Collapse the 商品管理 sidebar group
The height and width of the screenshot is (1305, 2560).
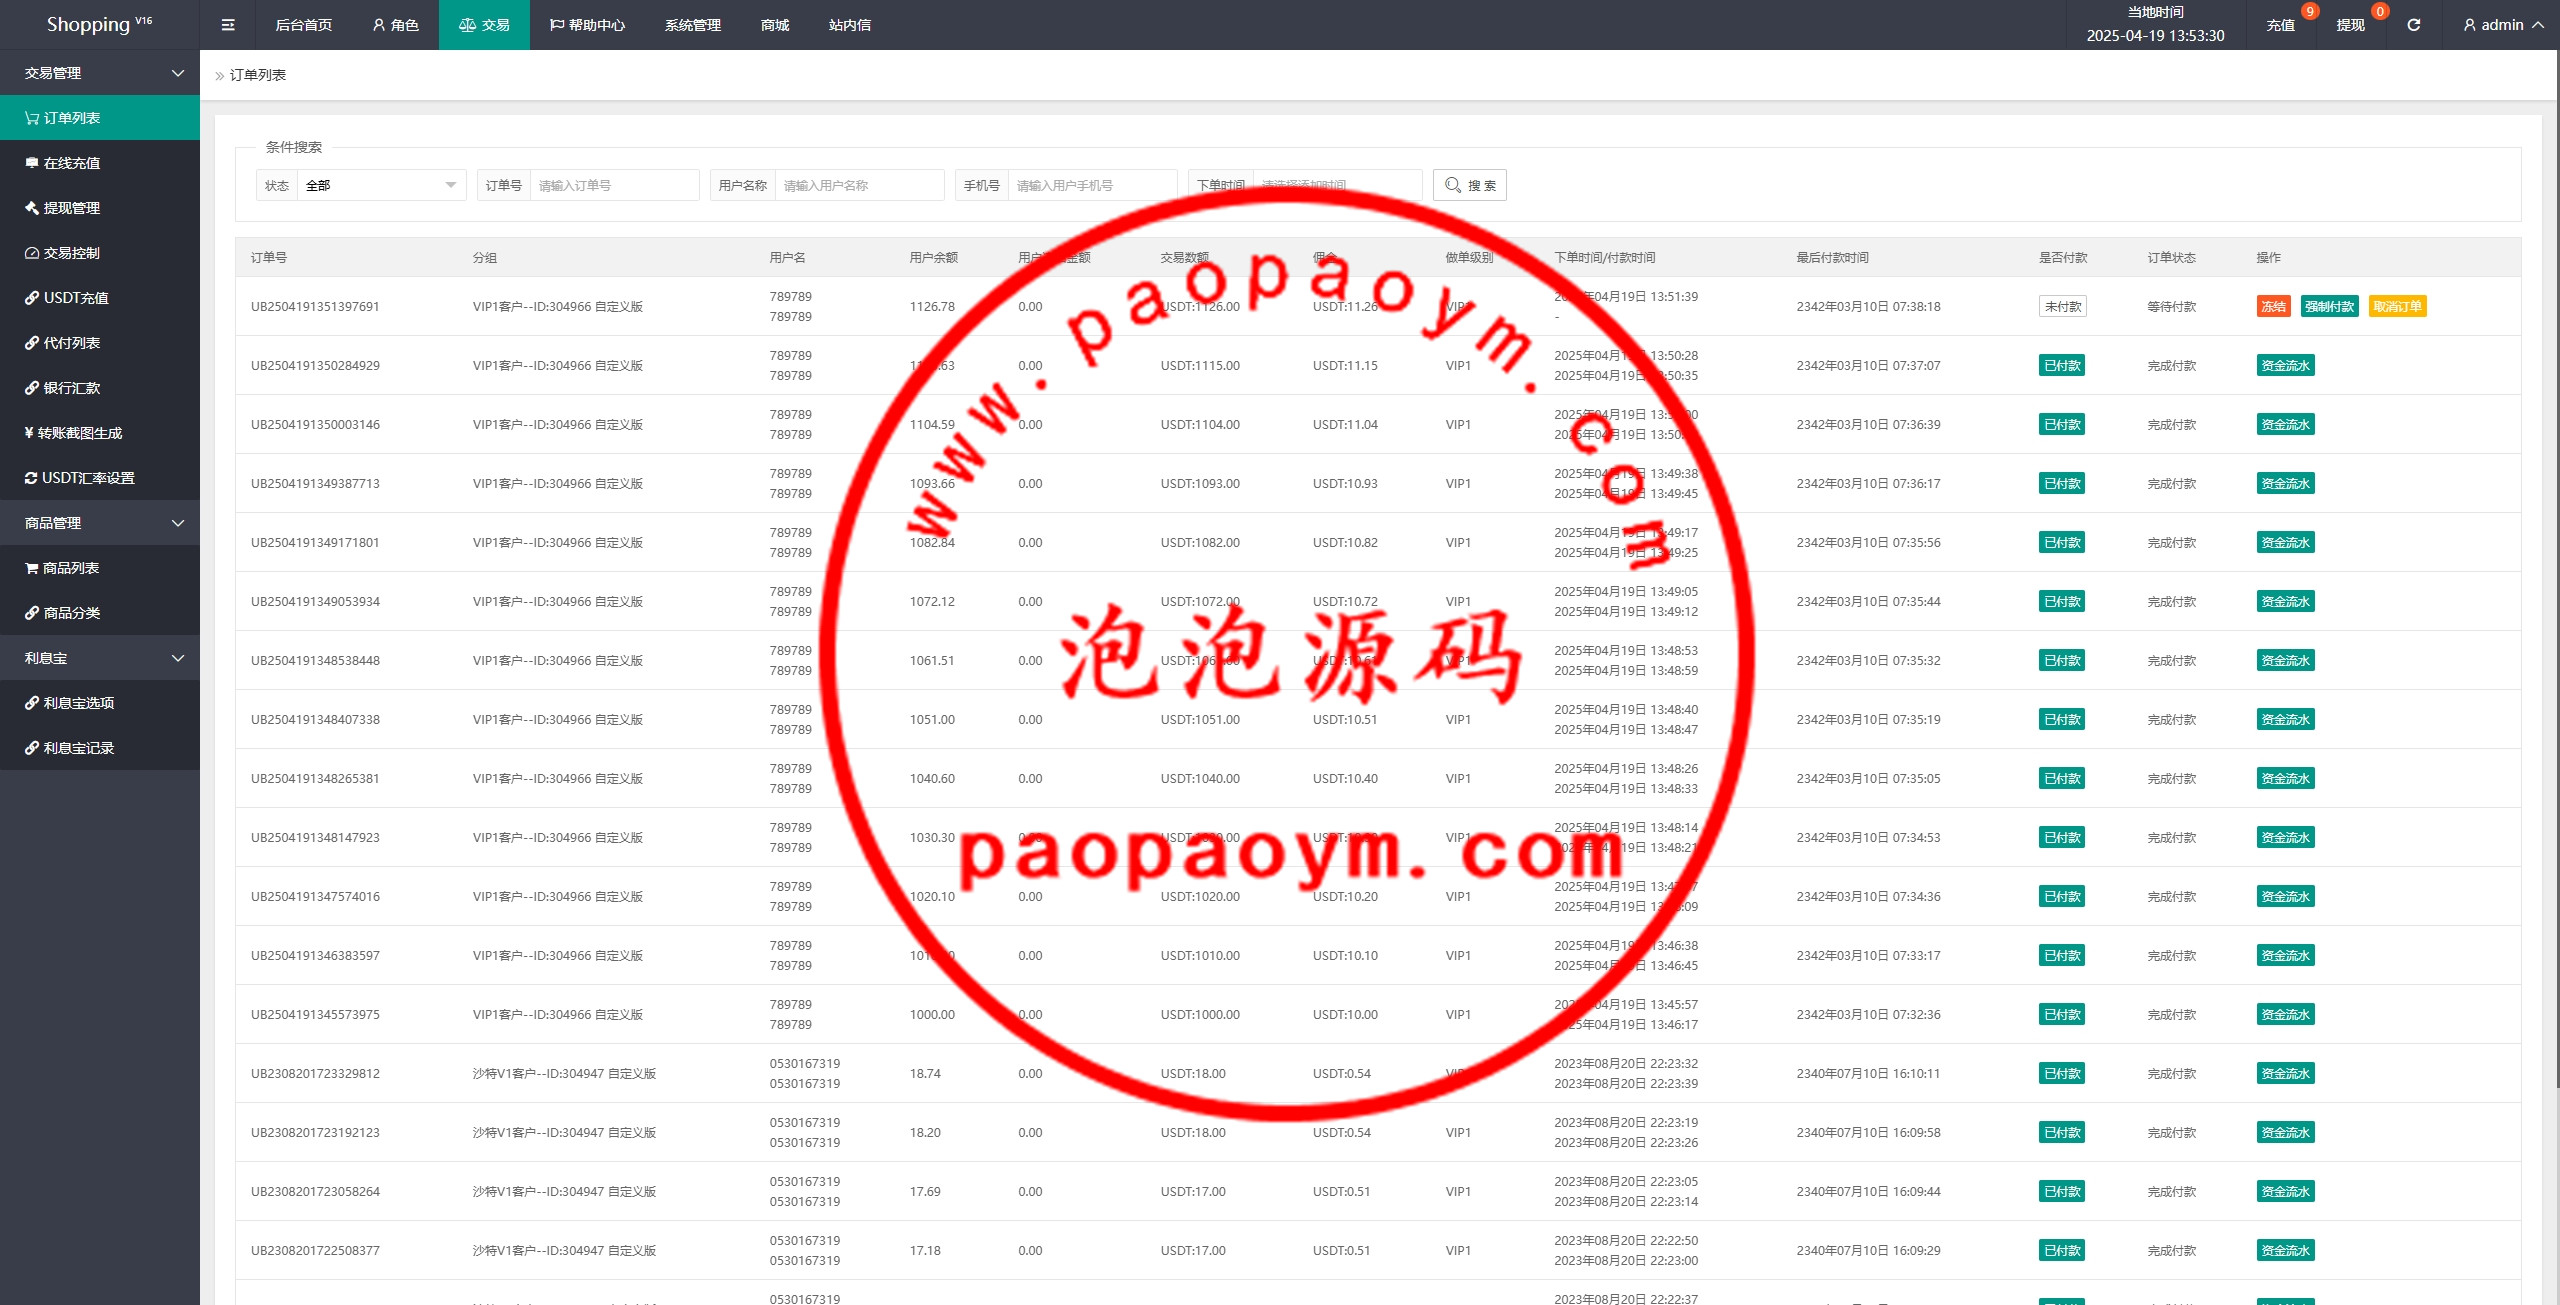(100, 523)
